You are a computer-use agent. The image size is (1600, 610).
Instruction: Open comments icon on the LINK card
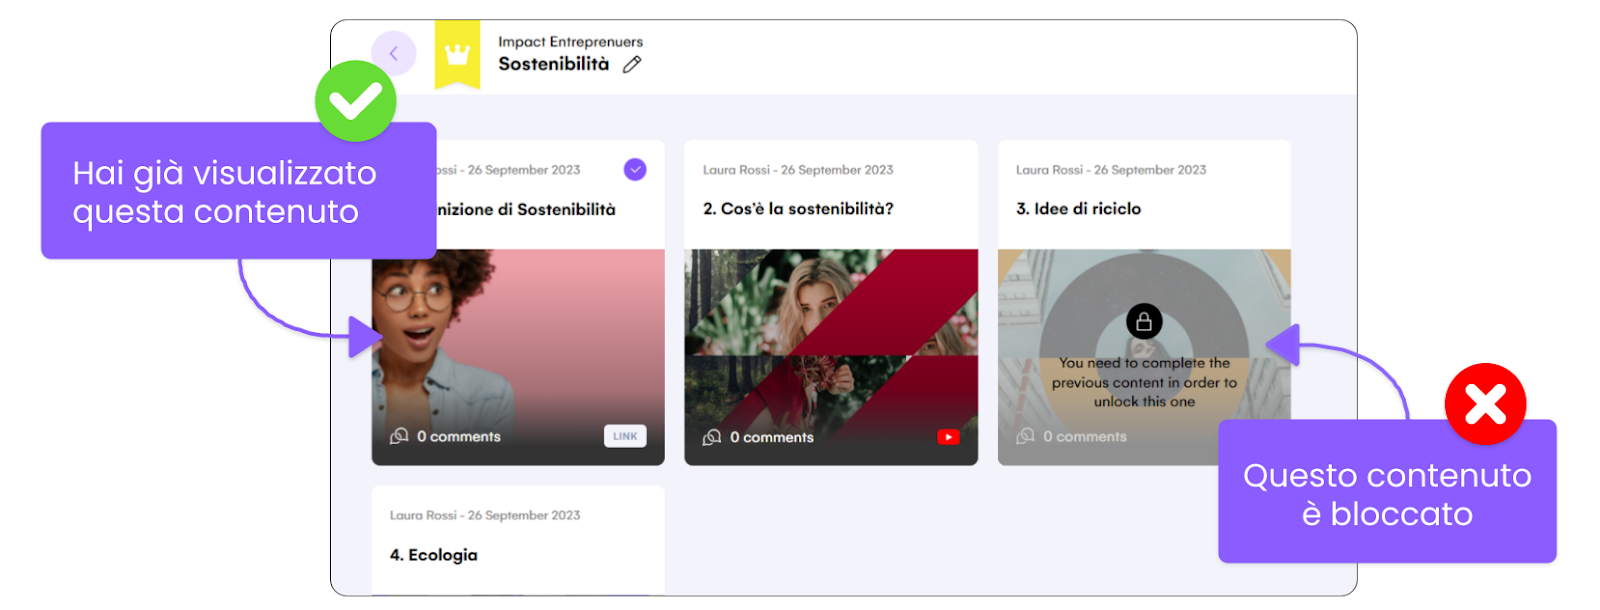[x=399, y=436]
